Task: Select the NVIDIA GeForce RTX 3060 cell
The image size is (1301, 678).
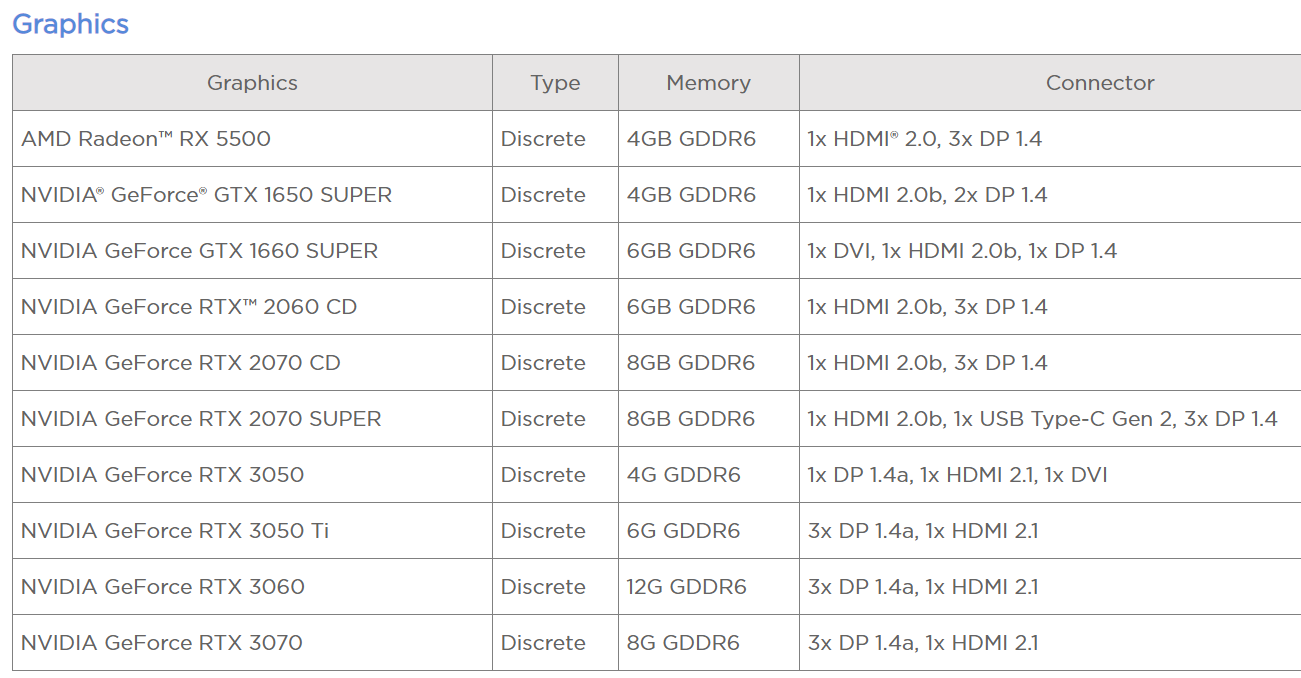Action: coord(162,587)
